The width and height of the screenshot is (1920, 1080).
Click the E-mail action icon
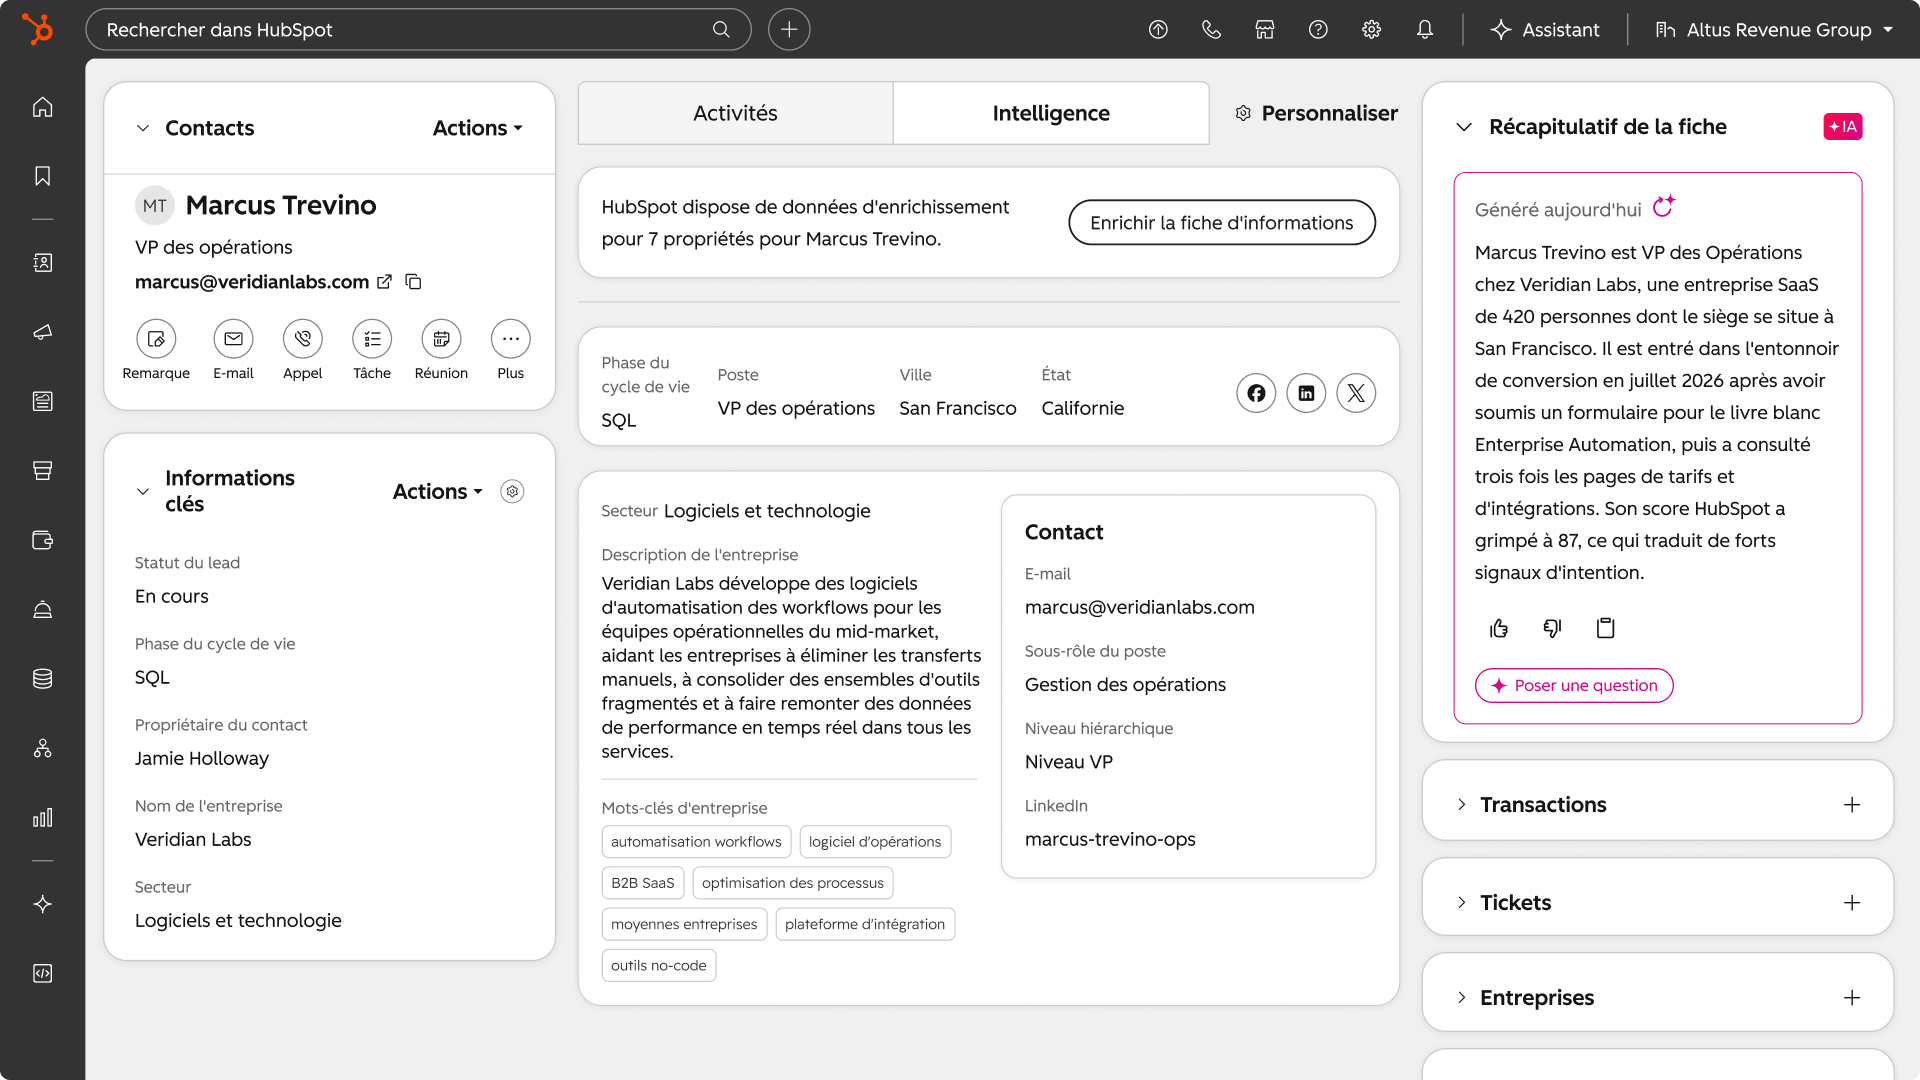pos(233,339)
